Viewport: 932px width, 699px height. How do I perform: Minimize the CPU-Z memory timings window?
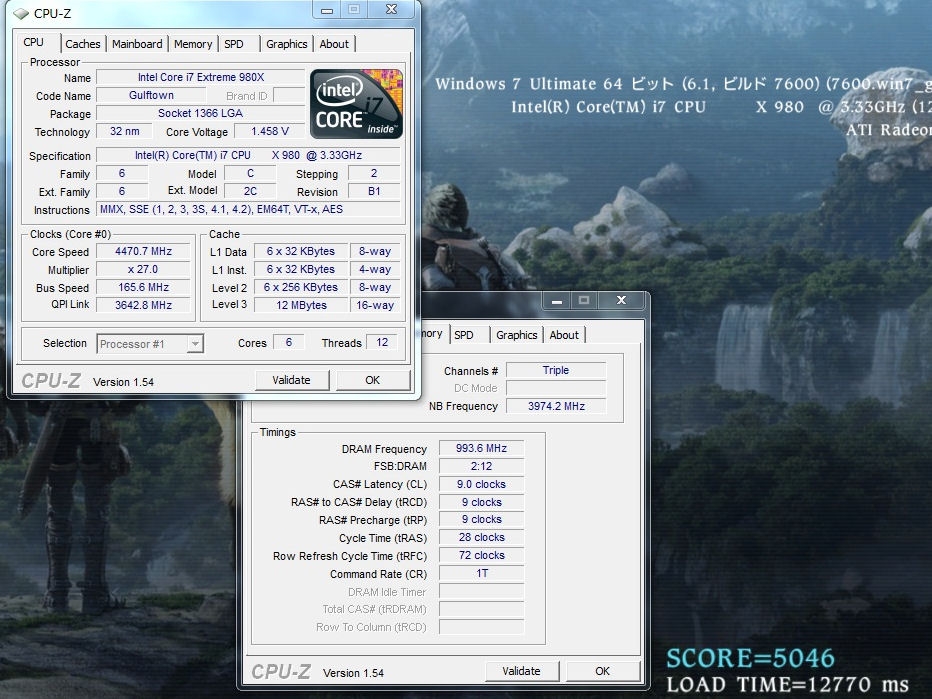[558, 300]
